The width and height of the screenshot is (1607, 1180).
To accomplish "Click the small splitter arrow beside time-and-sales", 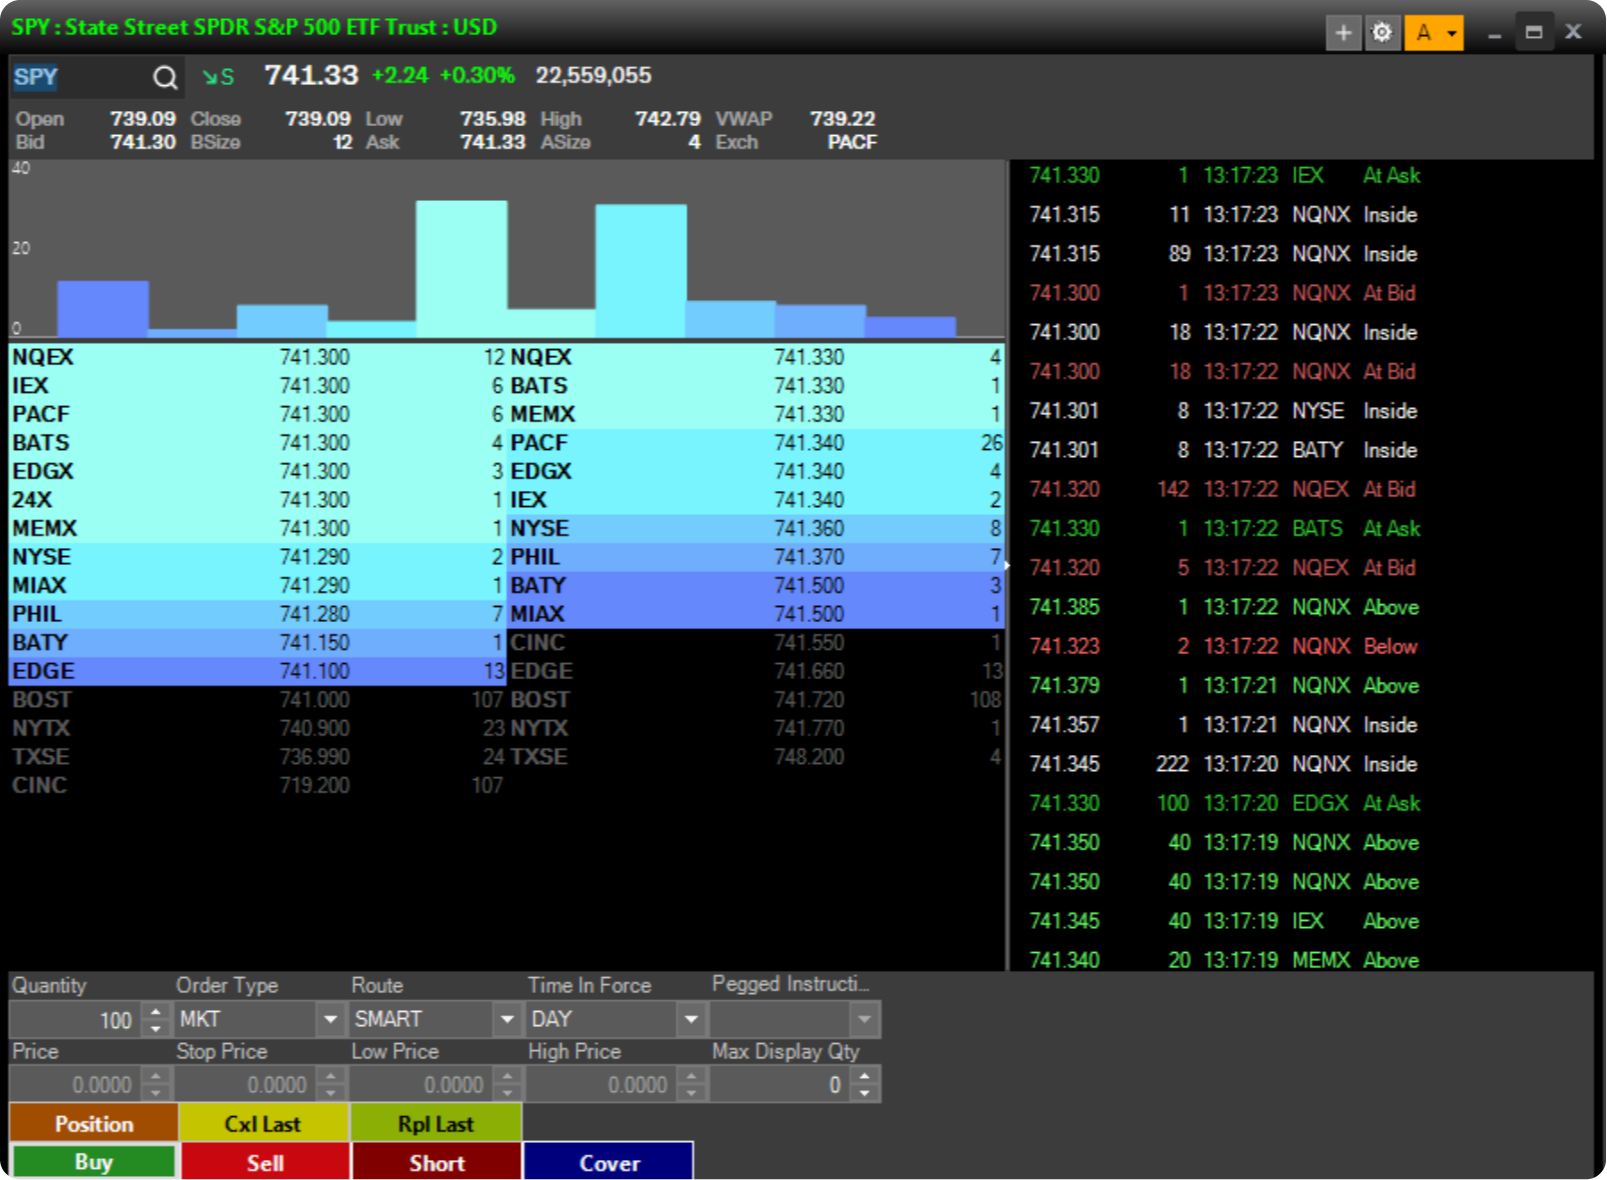I will [1007, 565].
